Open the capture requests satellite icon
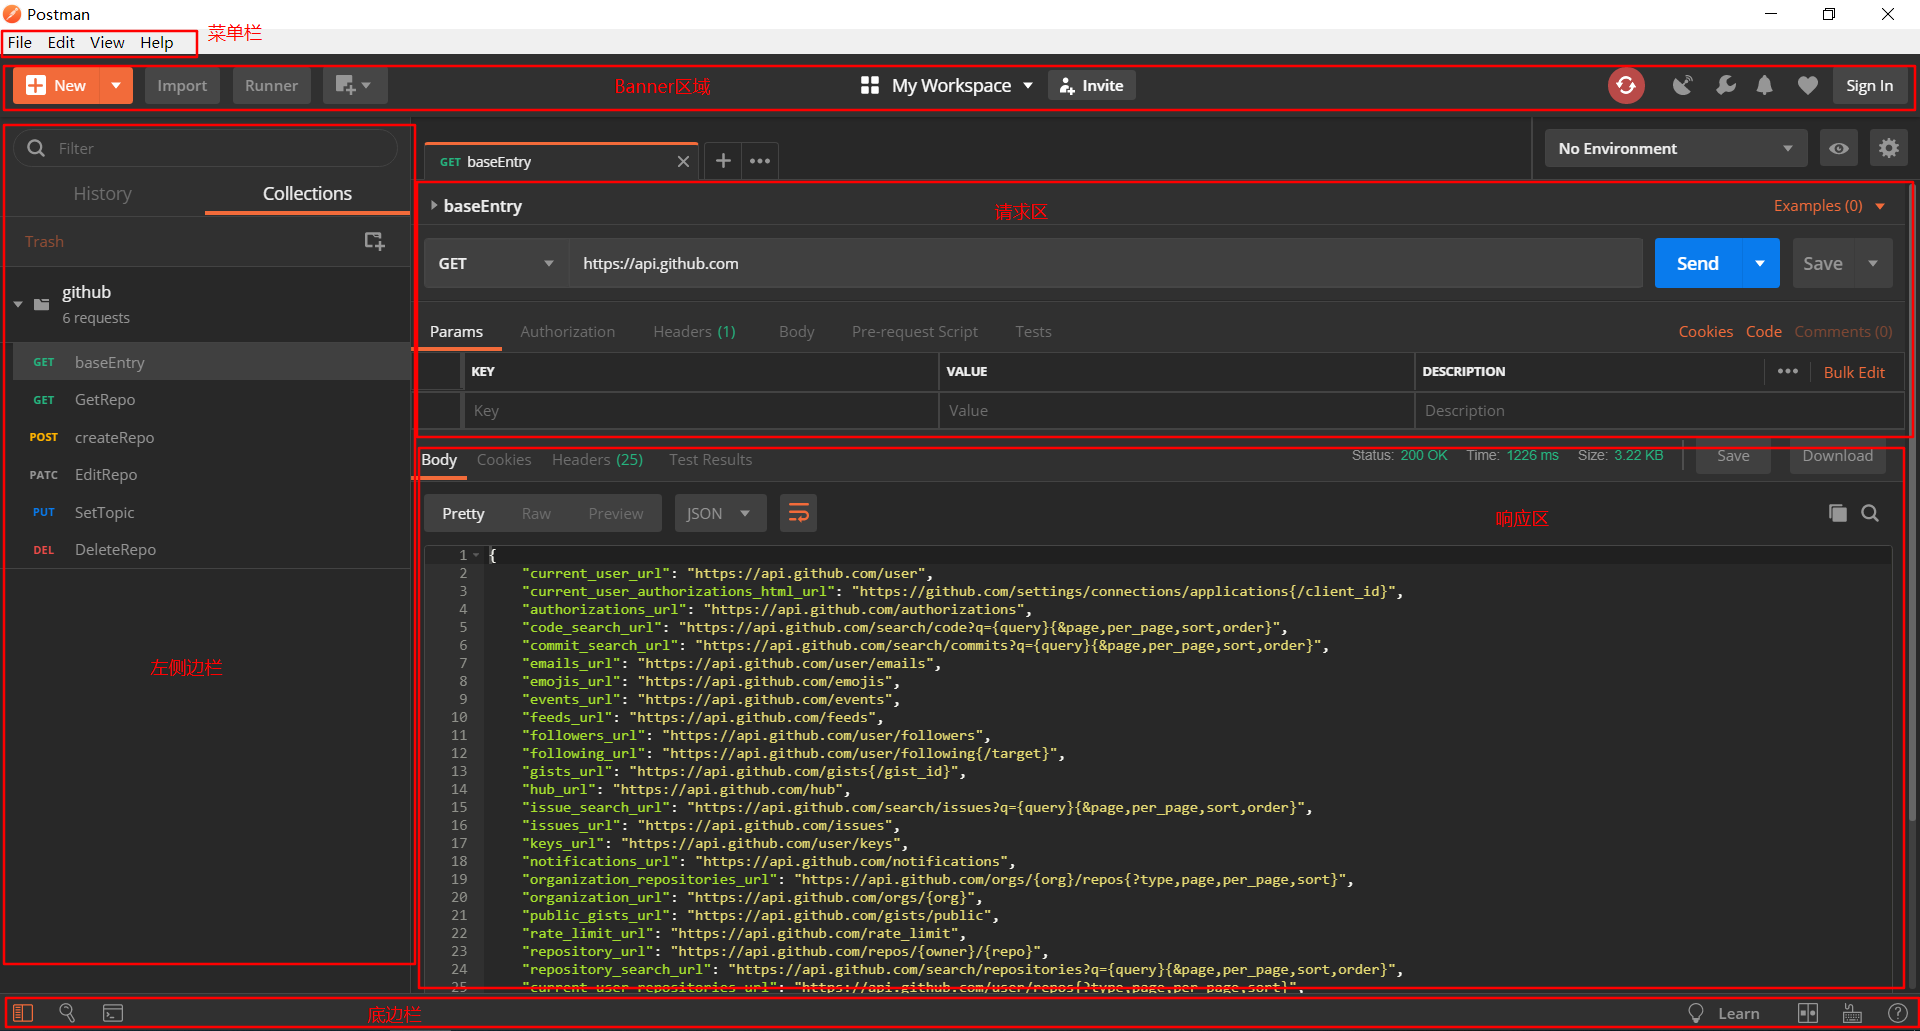The height and width of the screenshot is (1031, 1920). pyautogui.click(x=1683, y=86)
